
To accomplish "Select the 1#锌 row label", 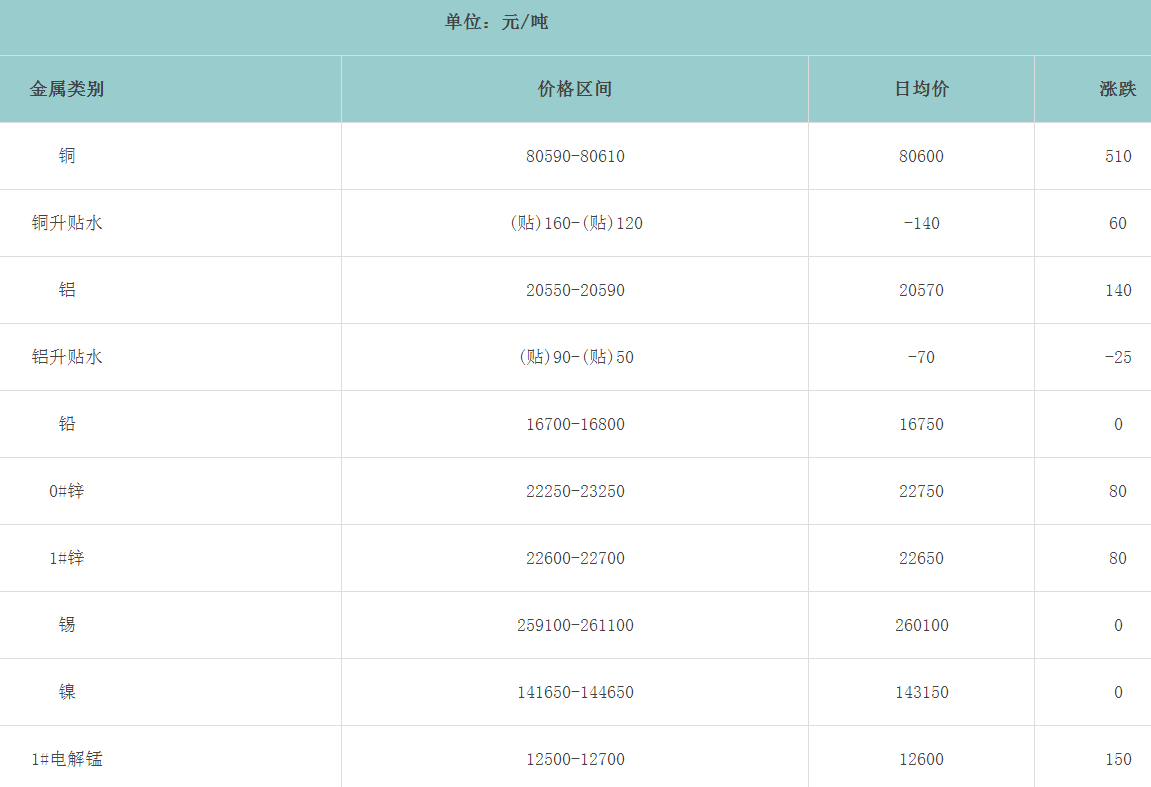I will pos(67,558).
